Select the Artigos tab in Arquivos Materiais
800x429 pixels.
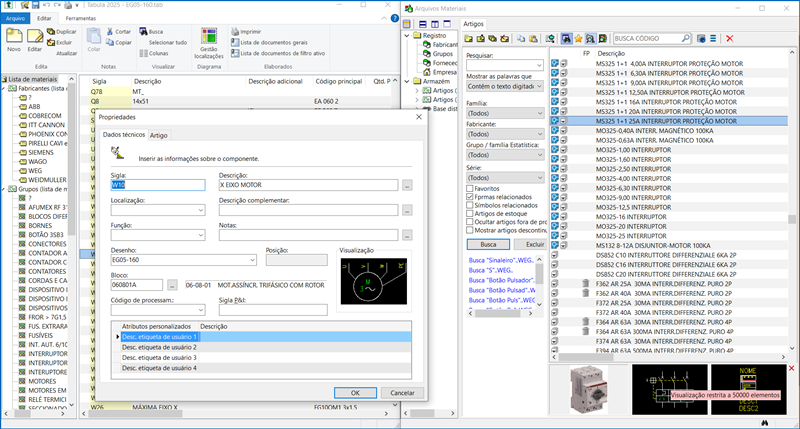(473, 24)
